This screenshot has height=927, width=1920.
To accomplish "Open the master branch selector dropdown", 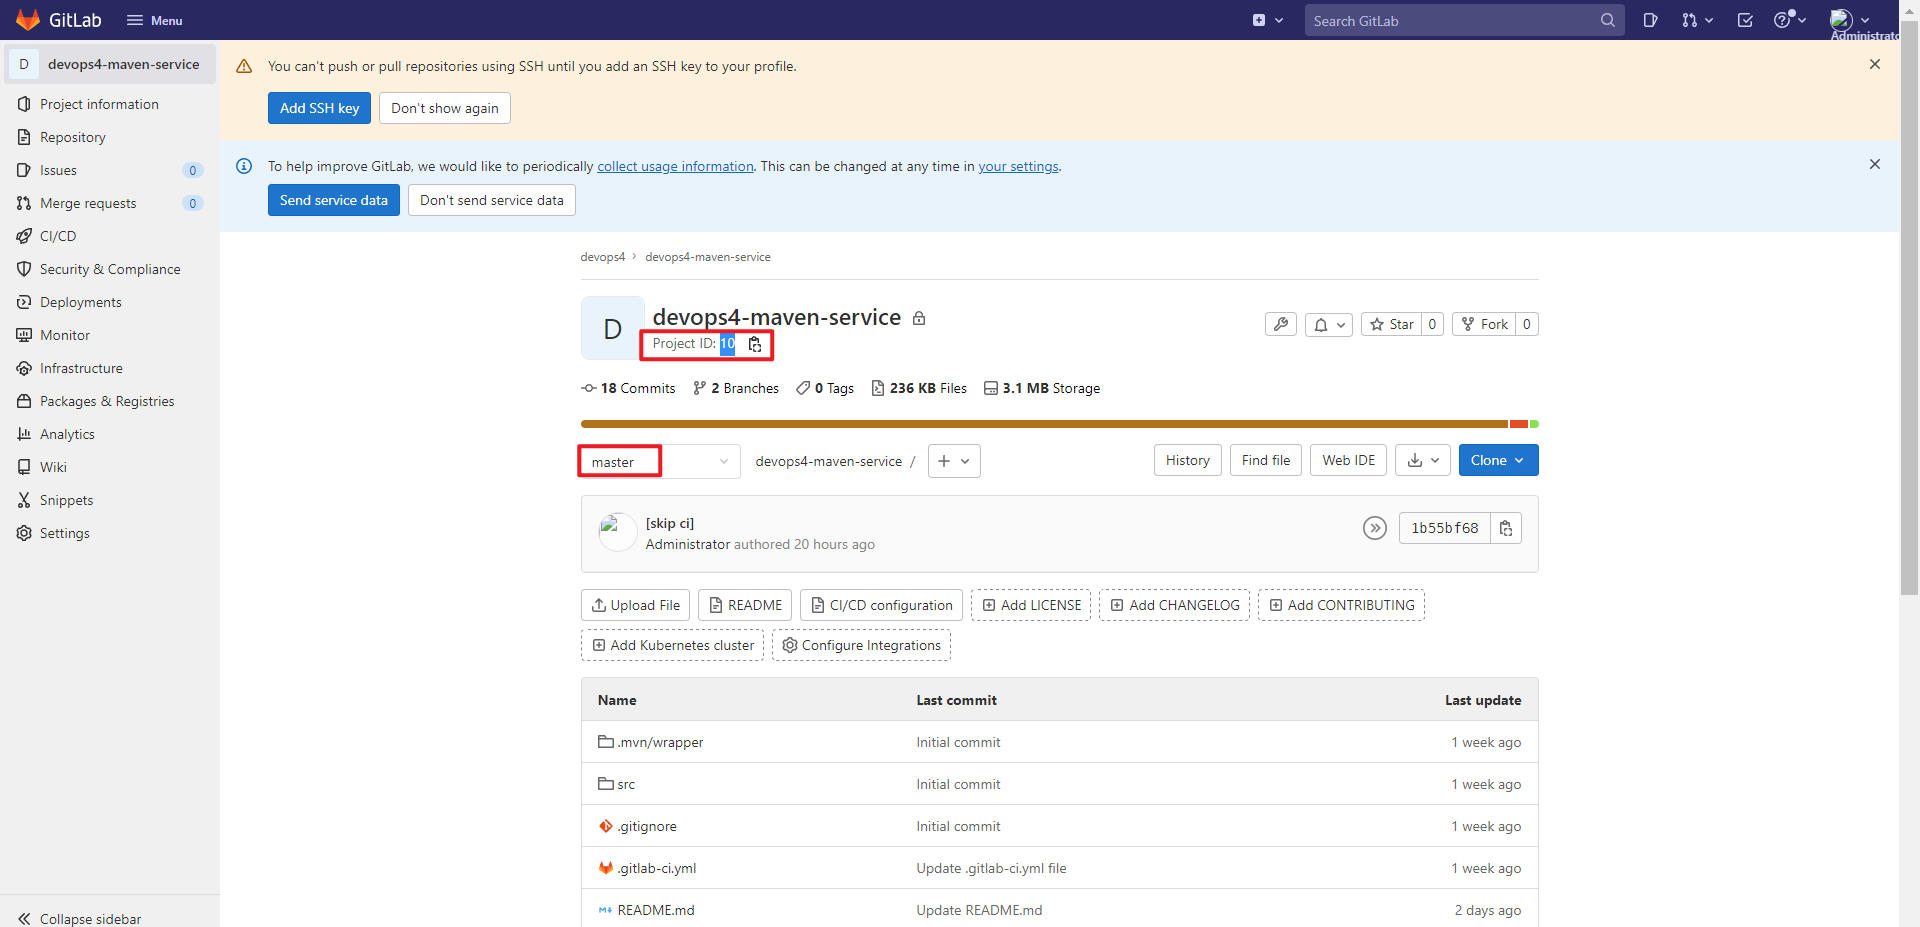I will tap(660, 461).
